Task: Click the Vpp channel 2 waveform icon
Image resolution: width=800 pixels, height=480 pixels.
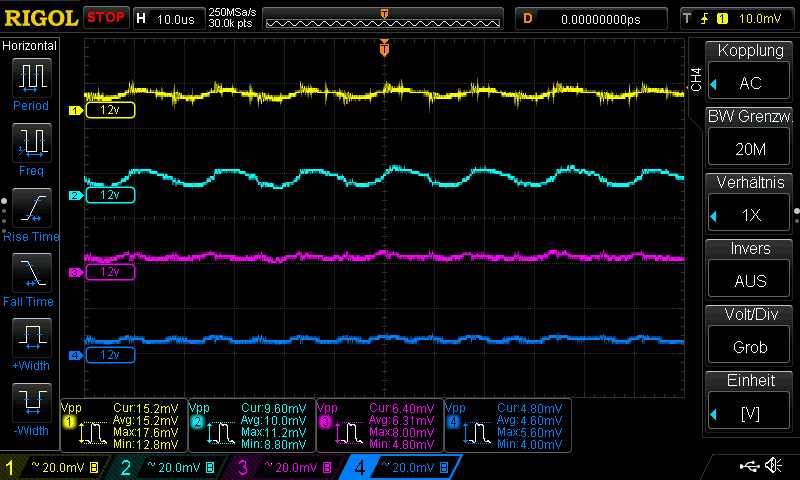Action: 220,433
